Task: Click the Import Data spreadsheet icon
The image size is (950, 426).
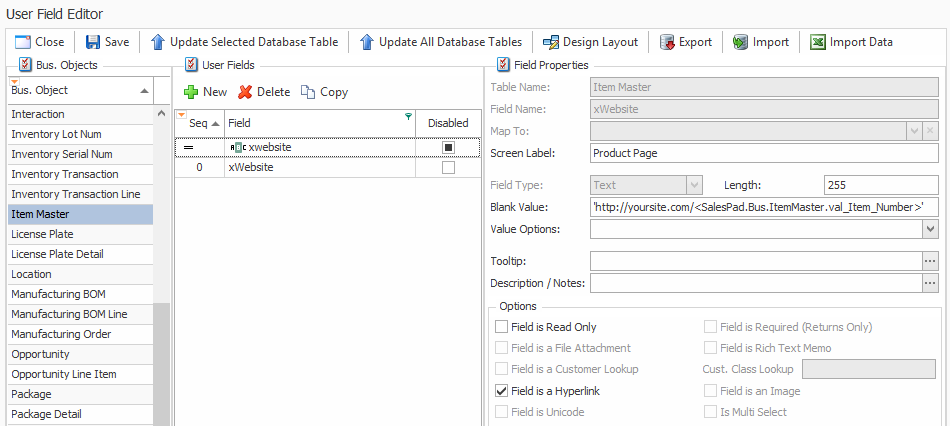Action: click(x=818, y=42)
